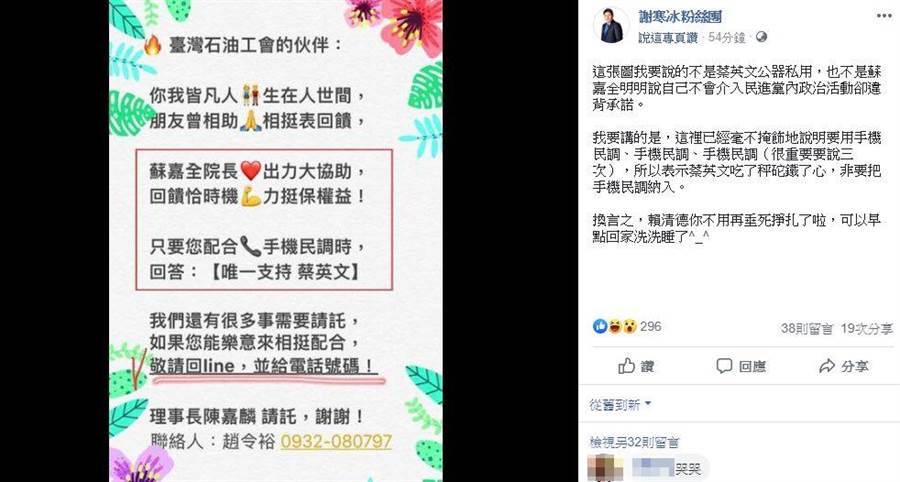The height and width of the screenshot is (482, 900).
Task: Click the phone number 0932-080797 link
Action: 336,441
